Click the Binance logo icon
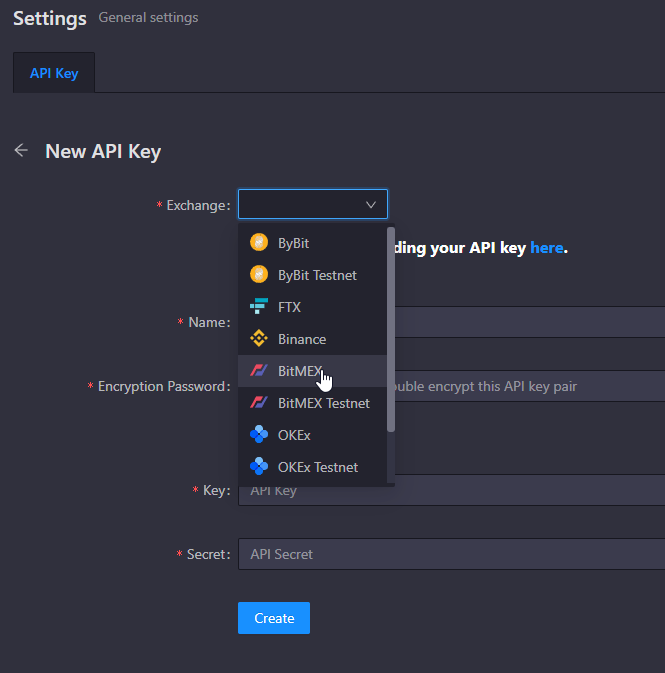Viewport: 665px width, 673px height. (x=259, y=339)
